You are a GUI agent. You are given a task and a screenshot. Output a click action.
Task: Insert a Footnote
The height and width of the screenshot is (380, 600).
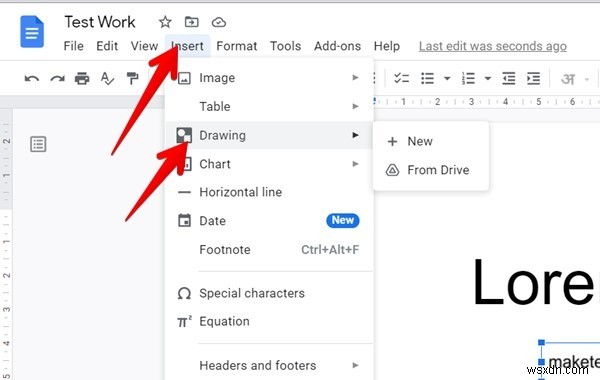[x=269, y=250]
